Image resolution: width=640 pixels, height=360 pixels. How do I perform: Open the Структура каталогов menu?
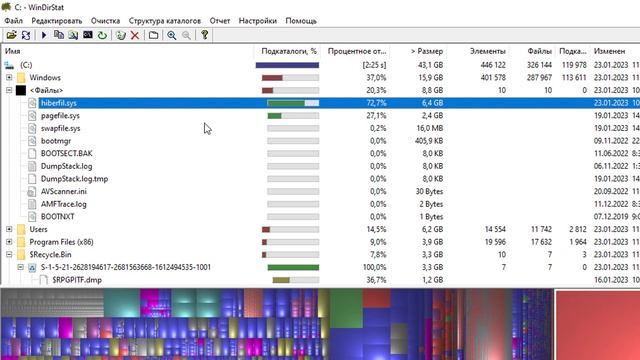click(165, 21)
